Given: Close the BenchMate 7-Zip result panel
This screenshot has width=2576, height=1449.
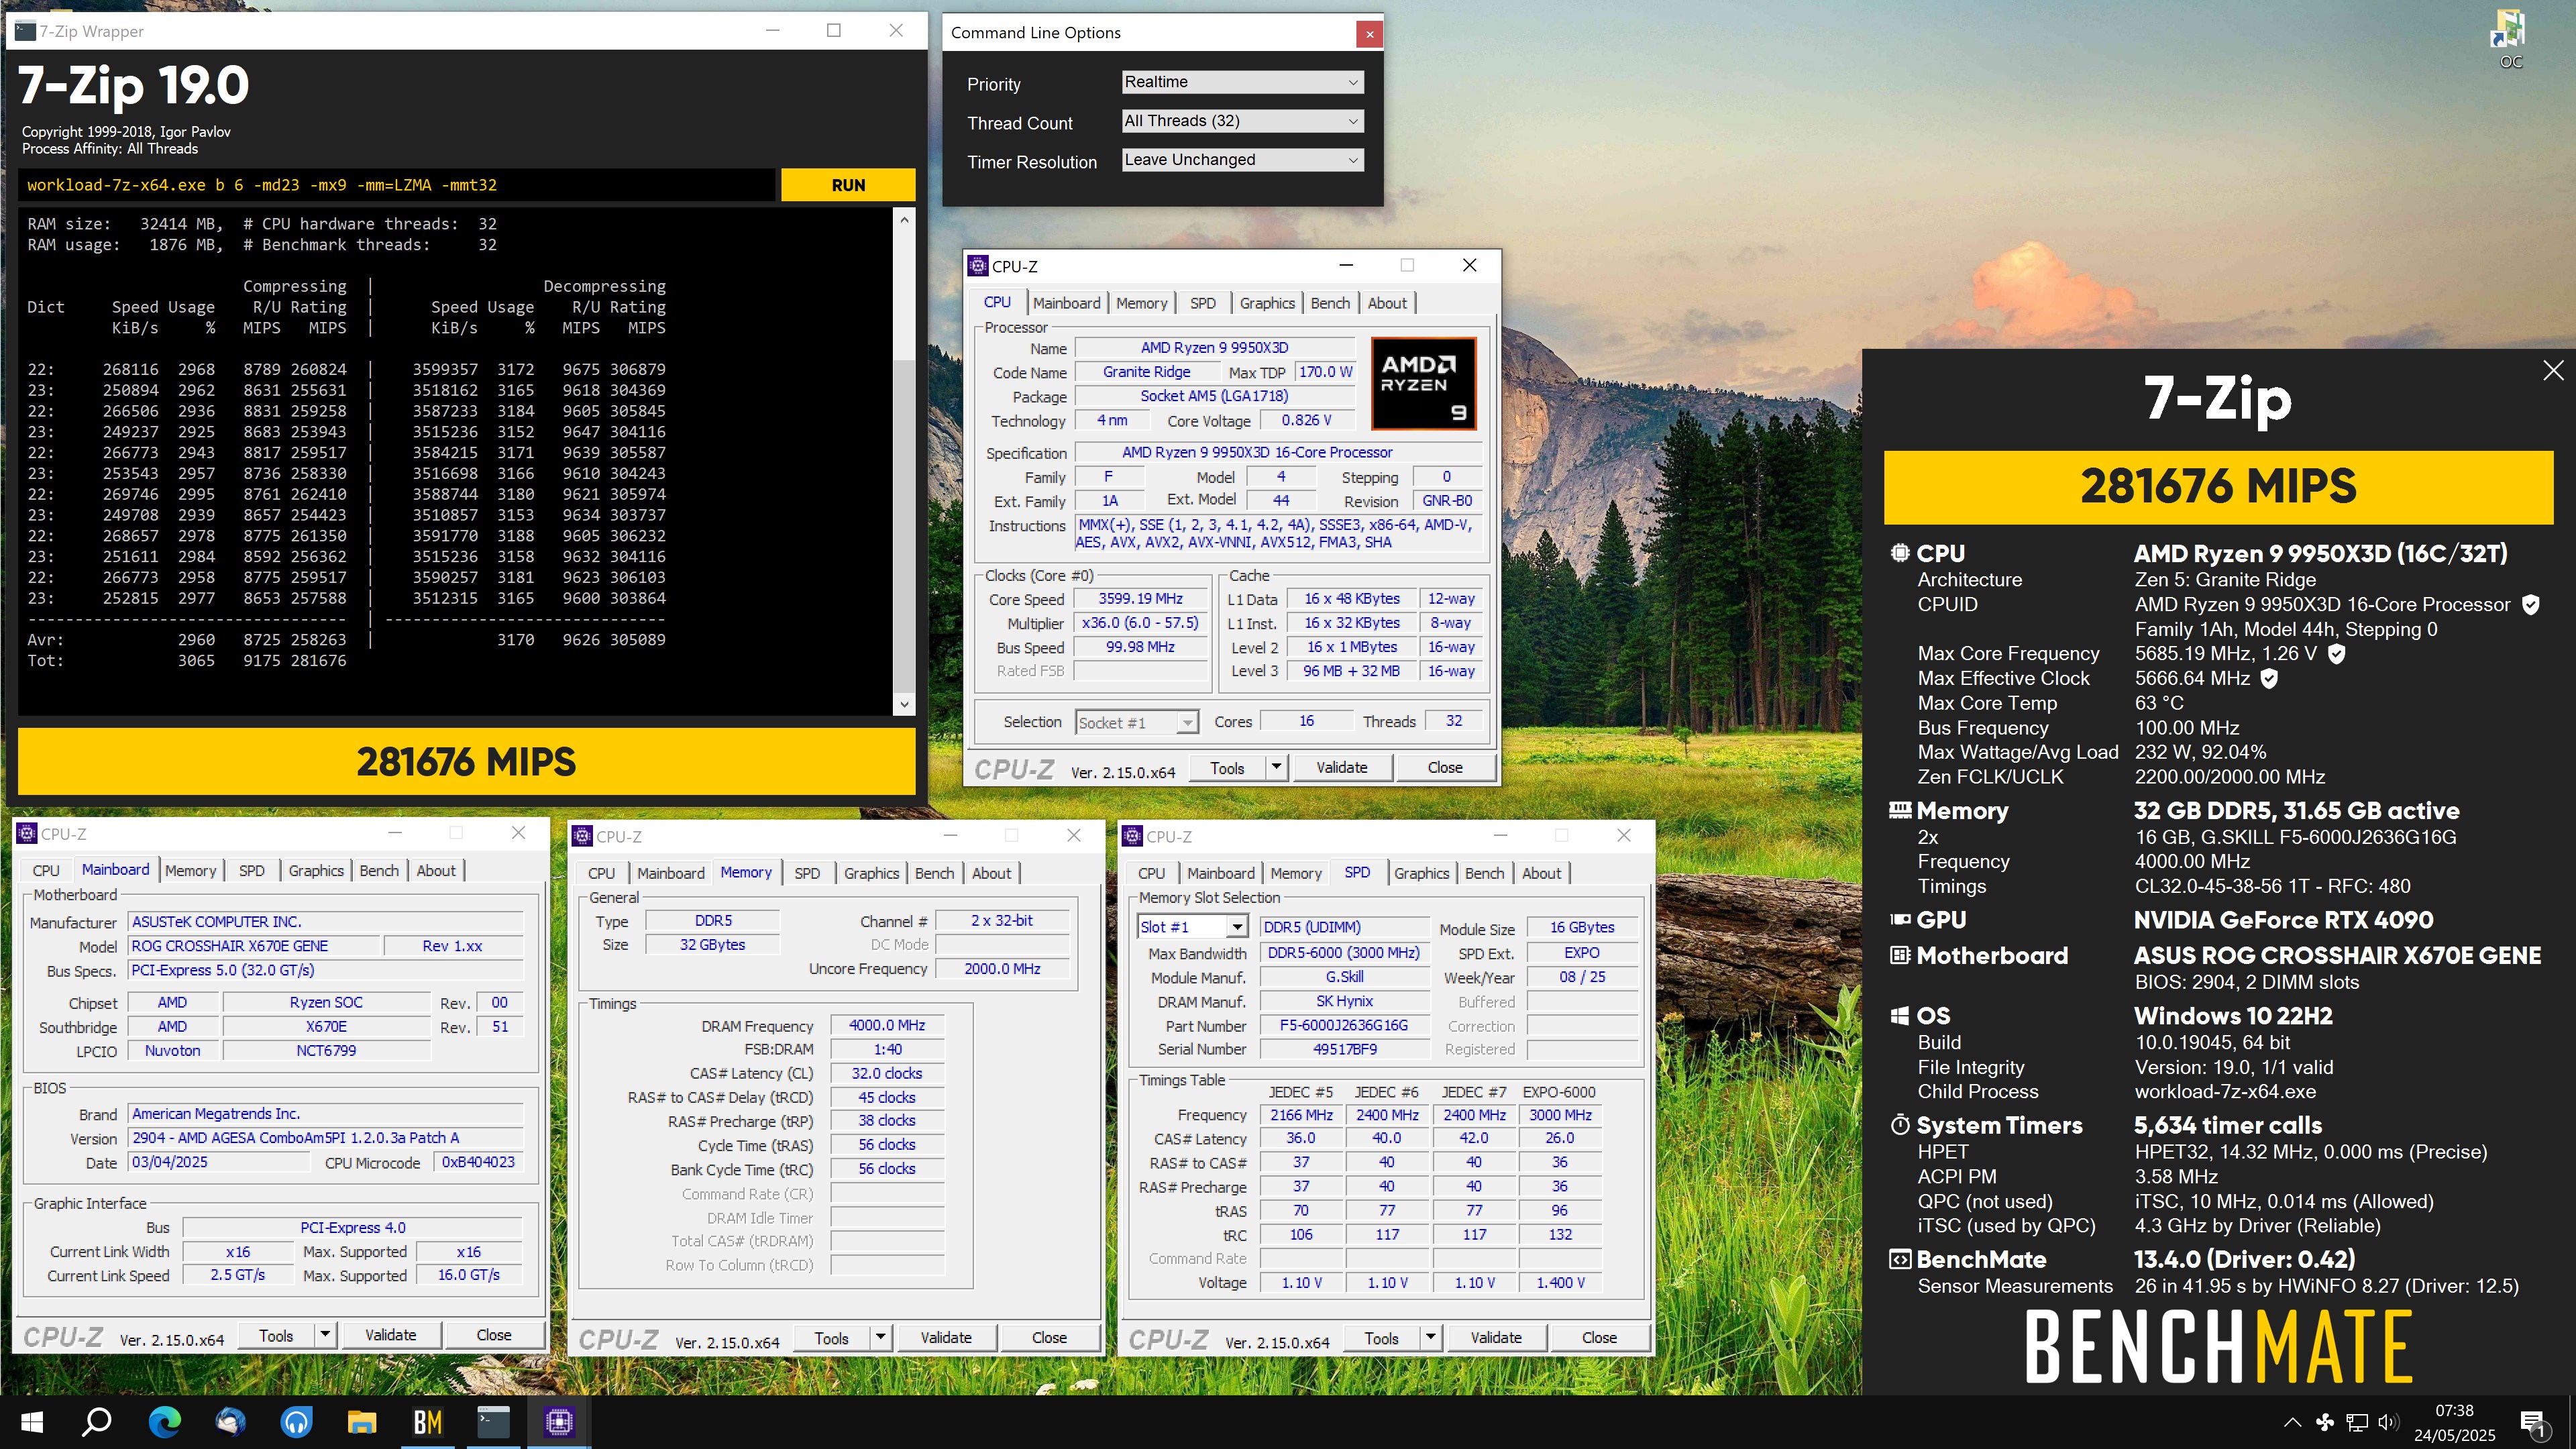Looking at the screenshot, I should click(x=2553, y=371).
